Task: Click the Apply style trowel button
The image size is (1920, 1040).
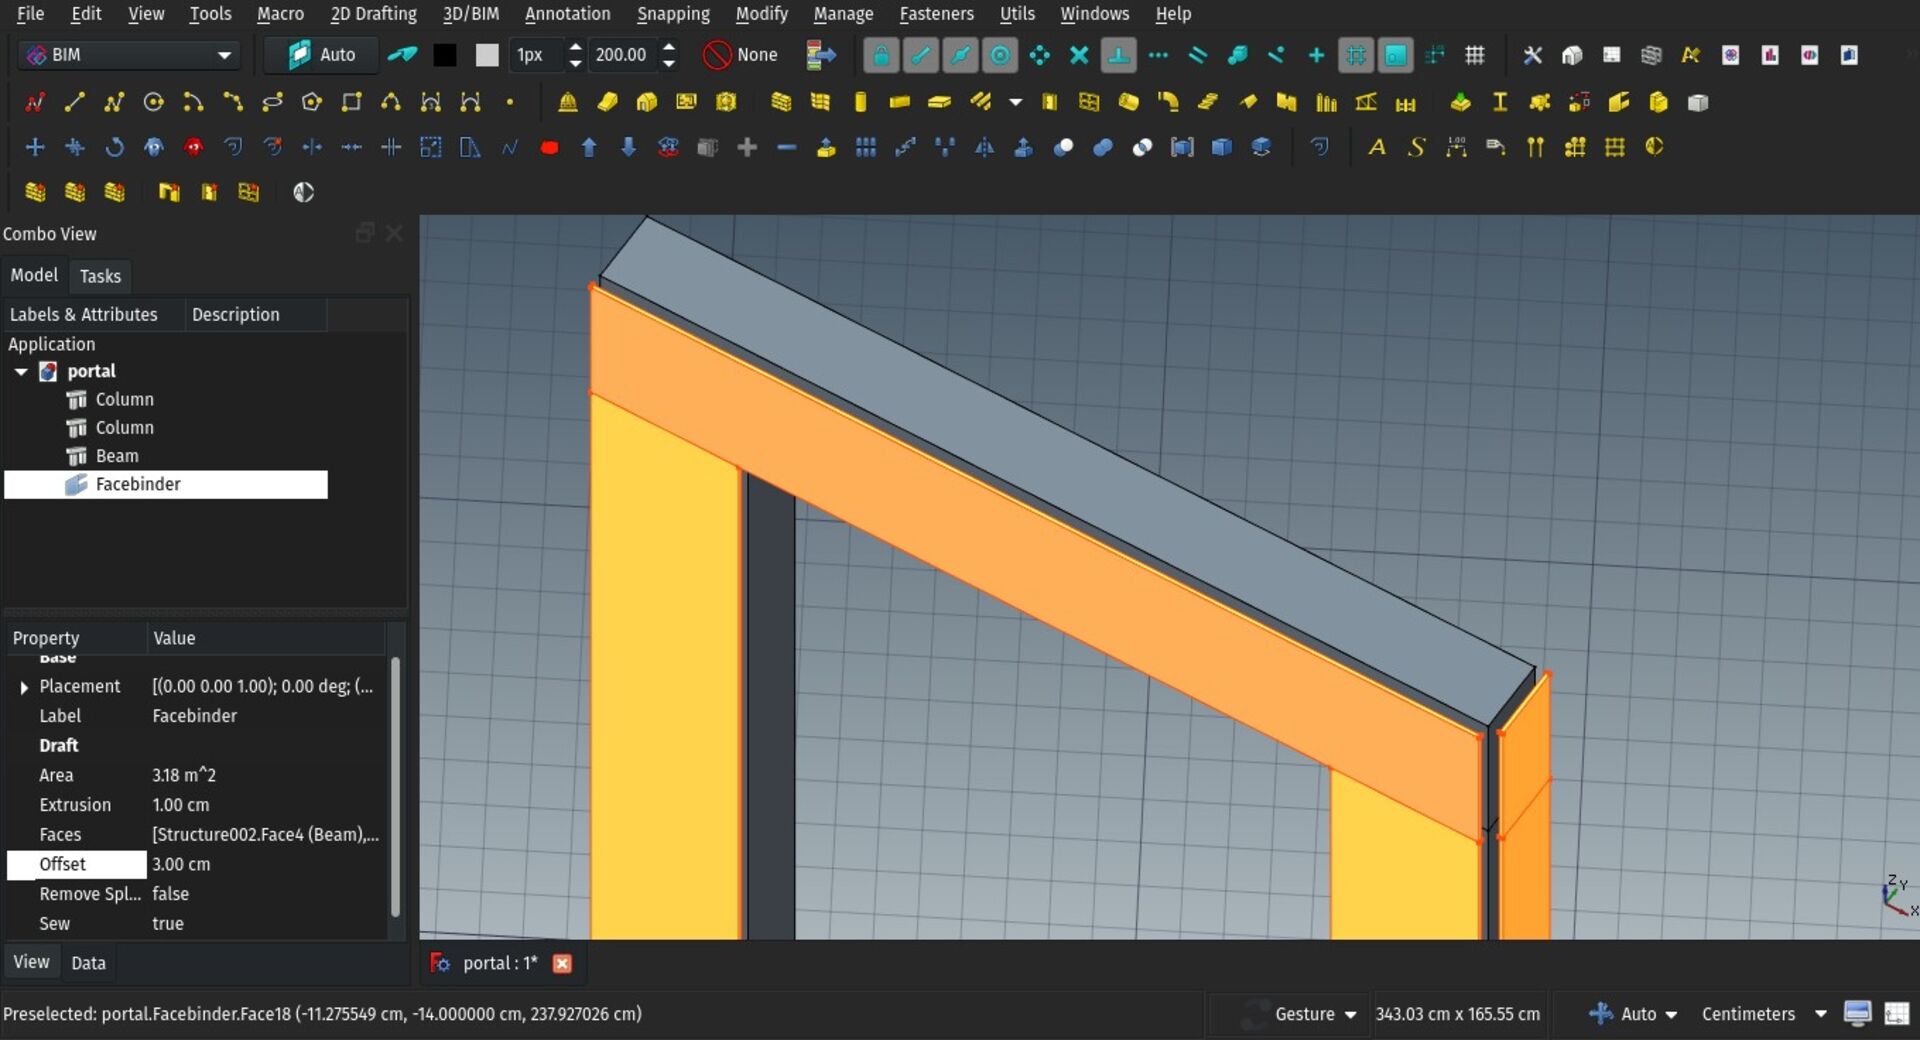Action: [x=402, y=55]
